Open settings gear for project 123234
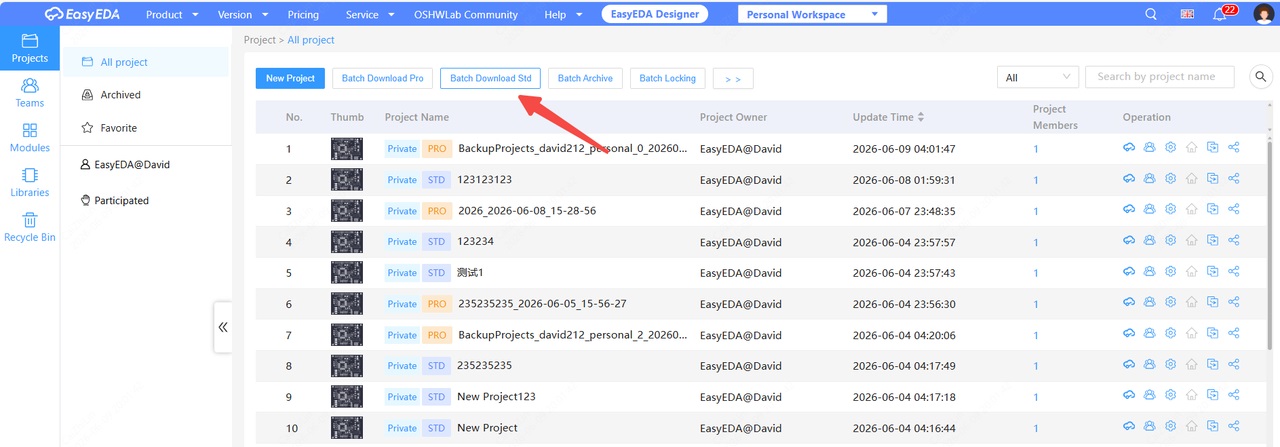 1170,241
